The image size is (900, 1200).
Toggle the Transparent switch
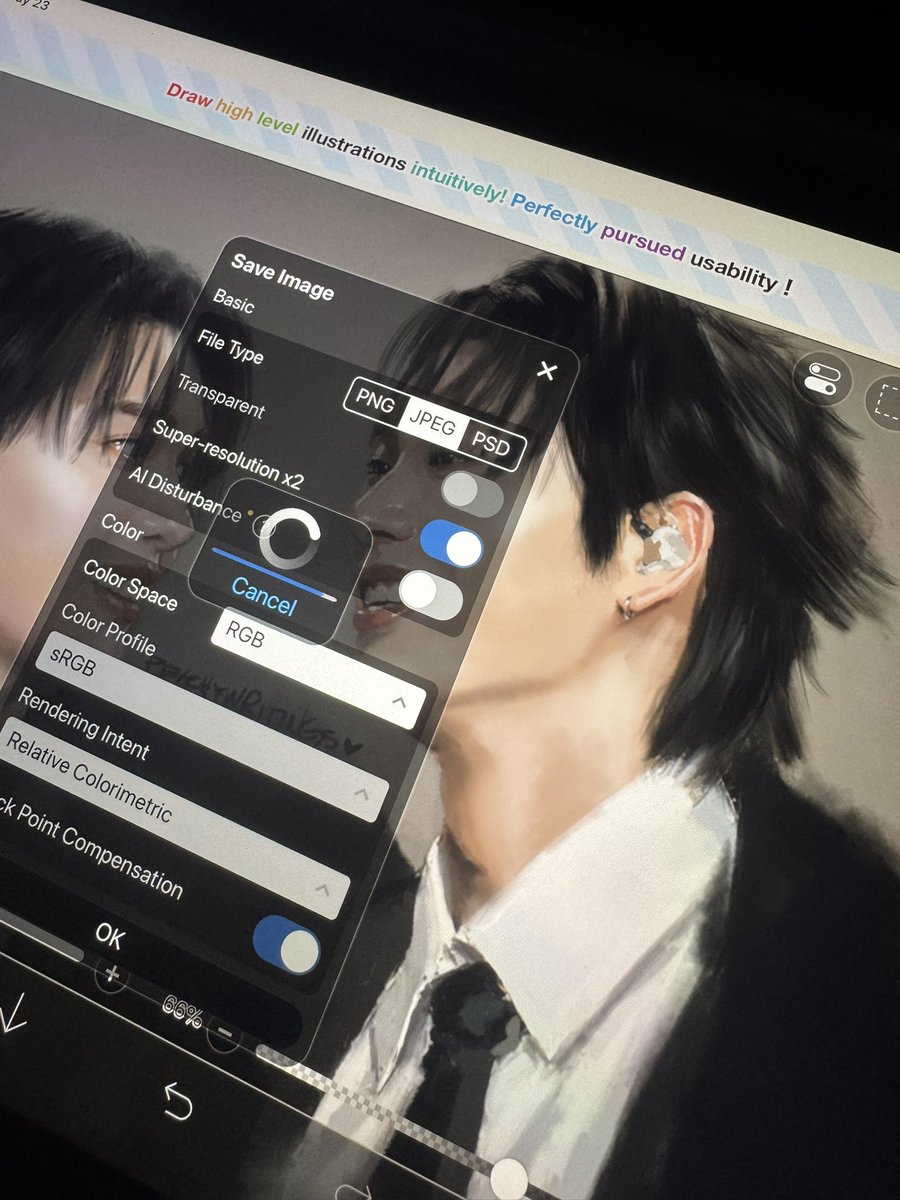pos(473,494)
